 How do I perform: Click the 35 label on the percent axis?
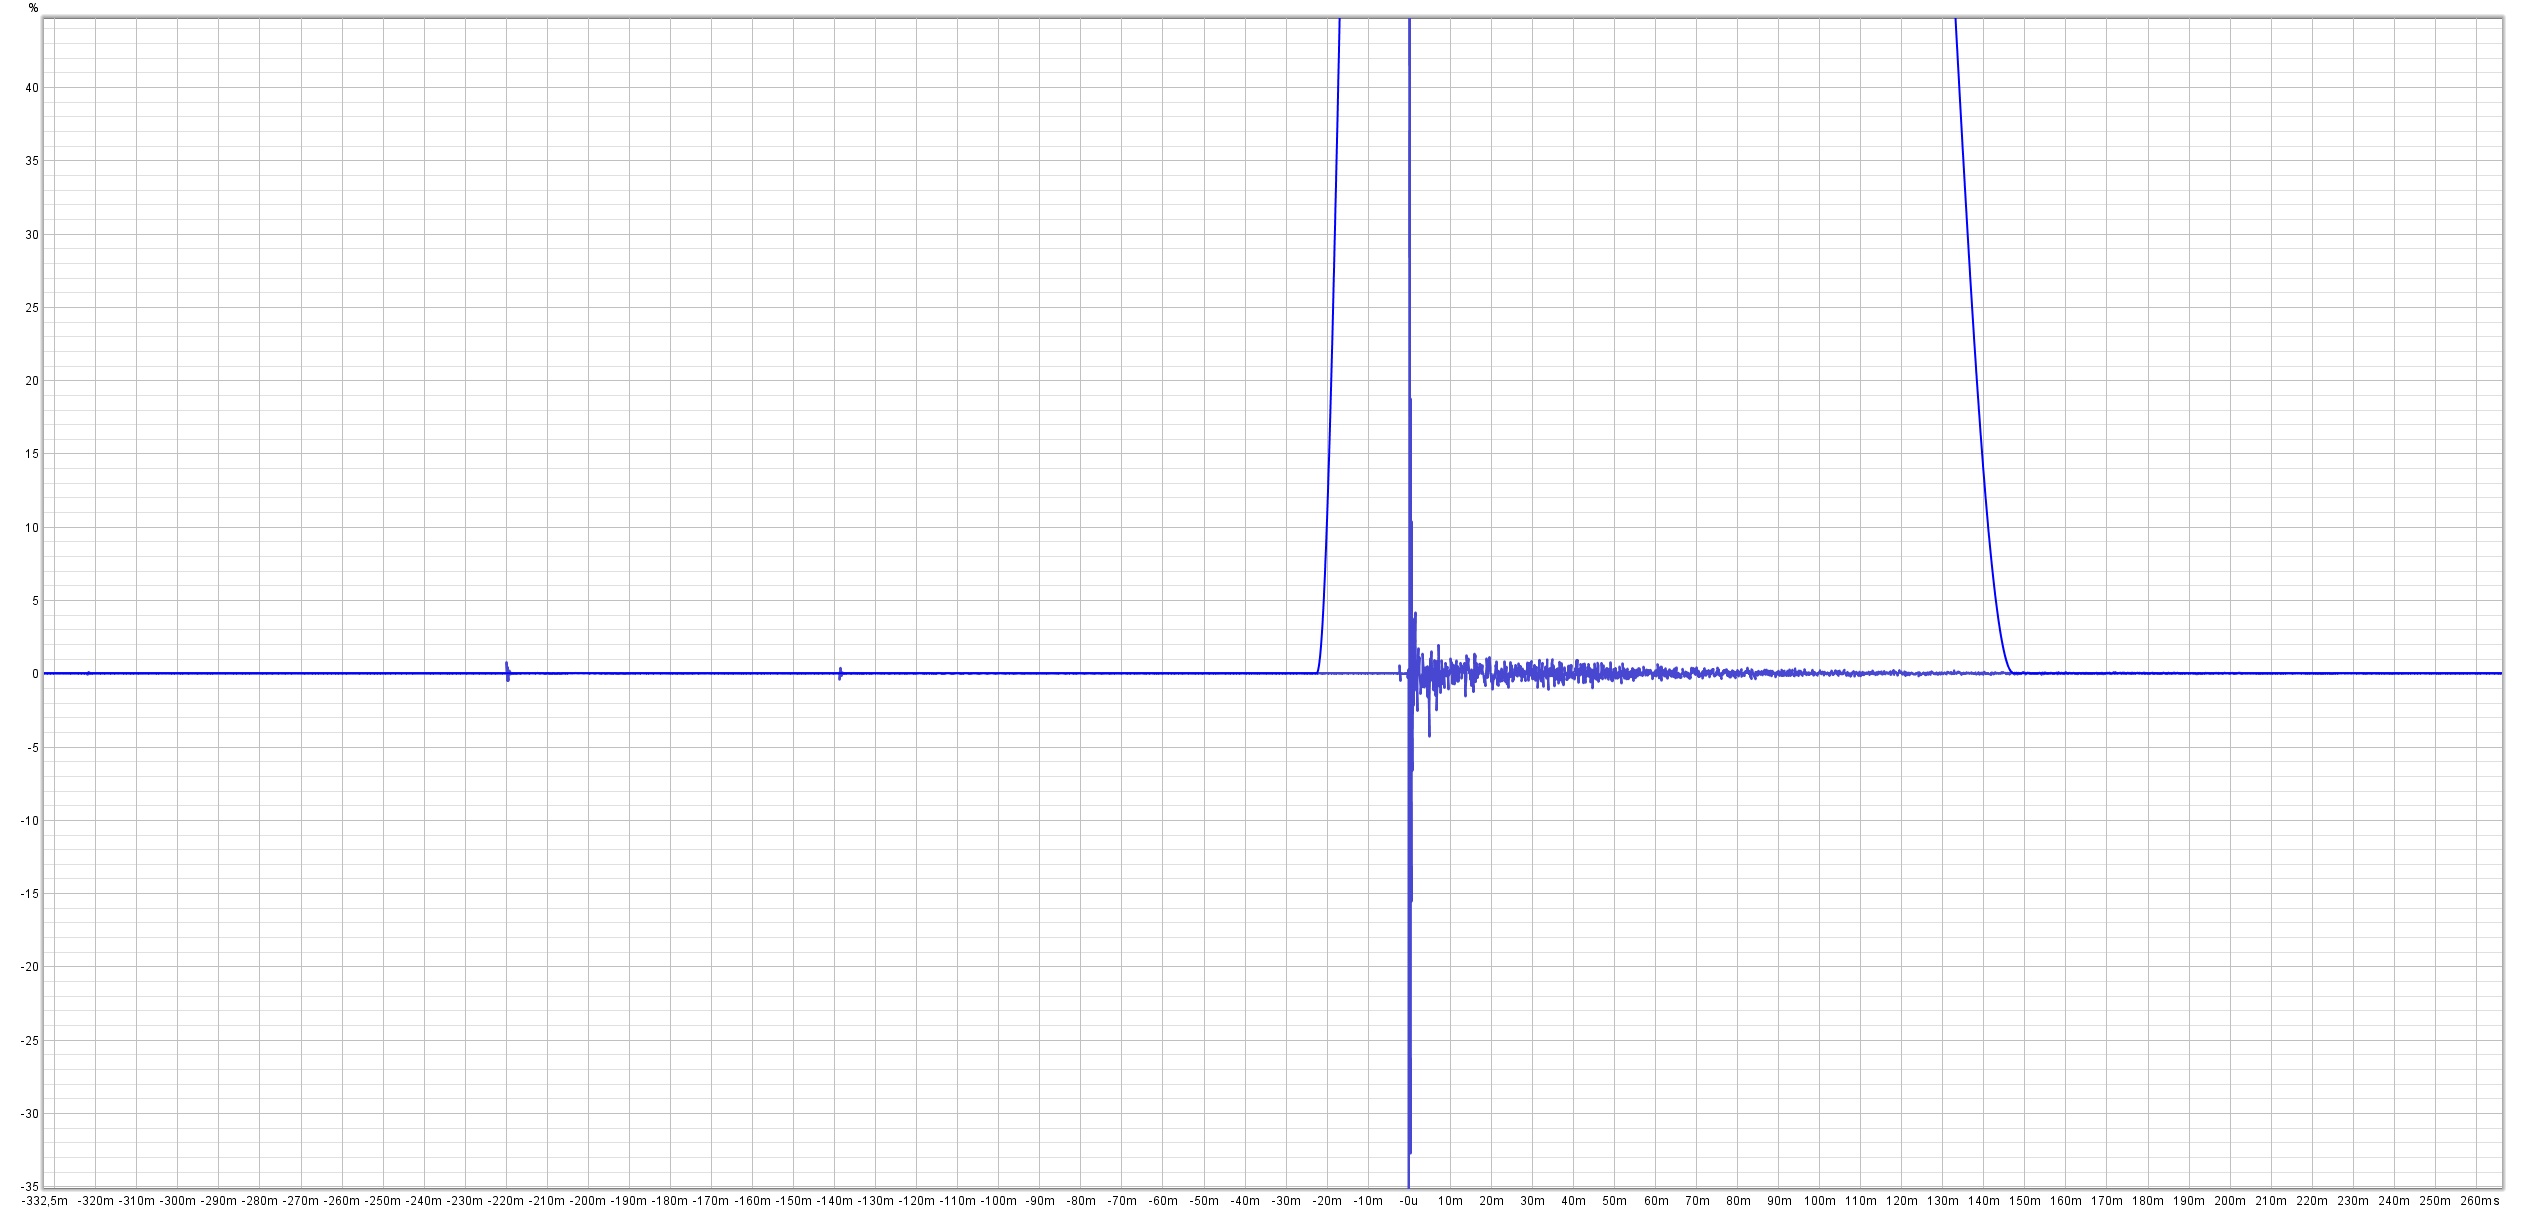33,161
